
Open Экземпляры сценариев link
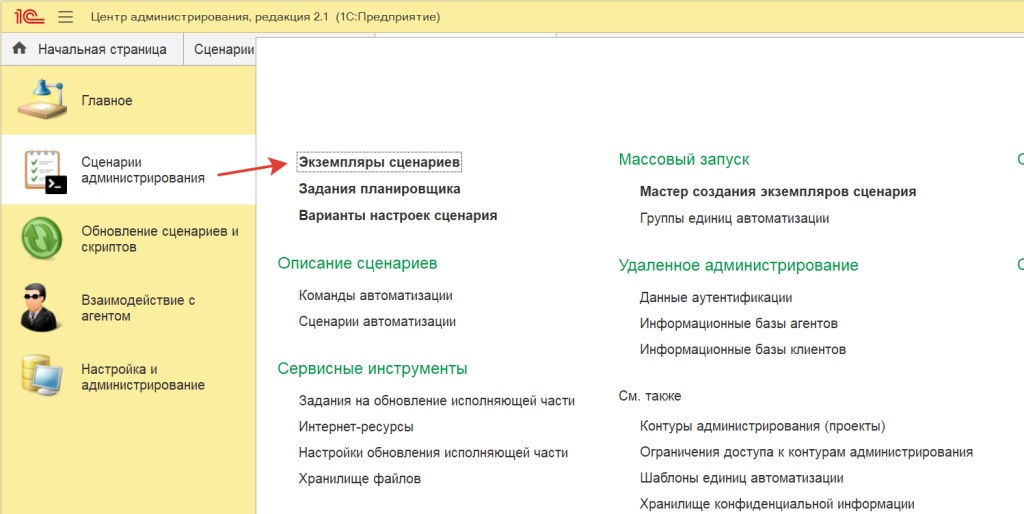pyautogui.click(x=380, y=161)
